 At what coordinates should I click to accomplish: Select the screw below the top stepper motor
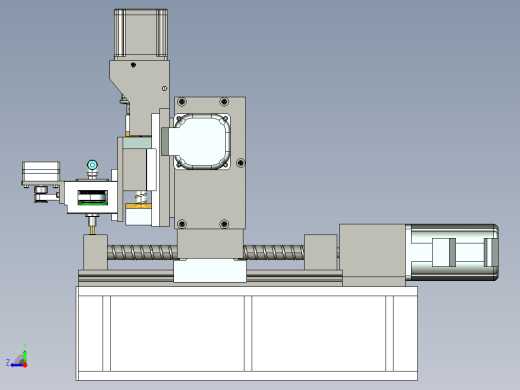133,65
